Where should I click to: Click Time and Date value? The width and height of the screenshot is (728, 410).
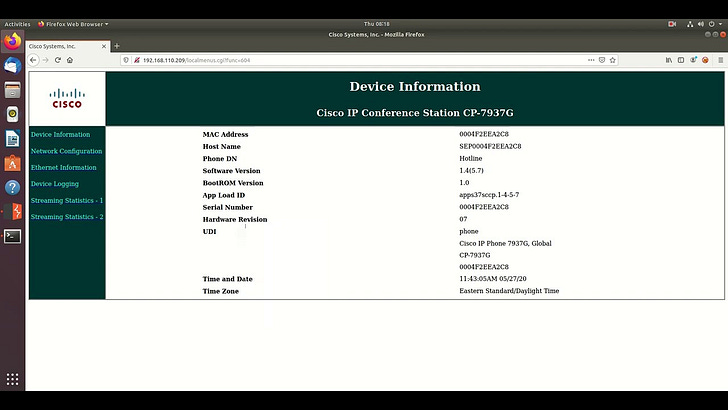pos(493,279)
